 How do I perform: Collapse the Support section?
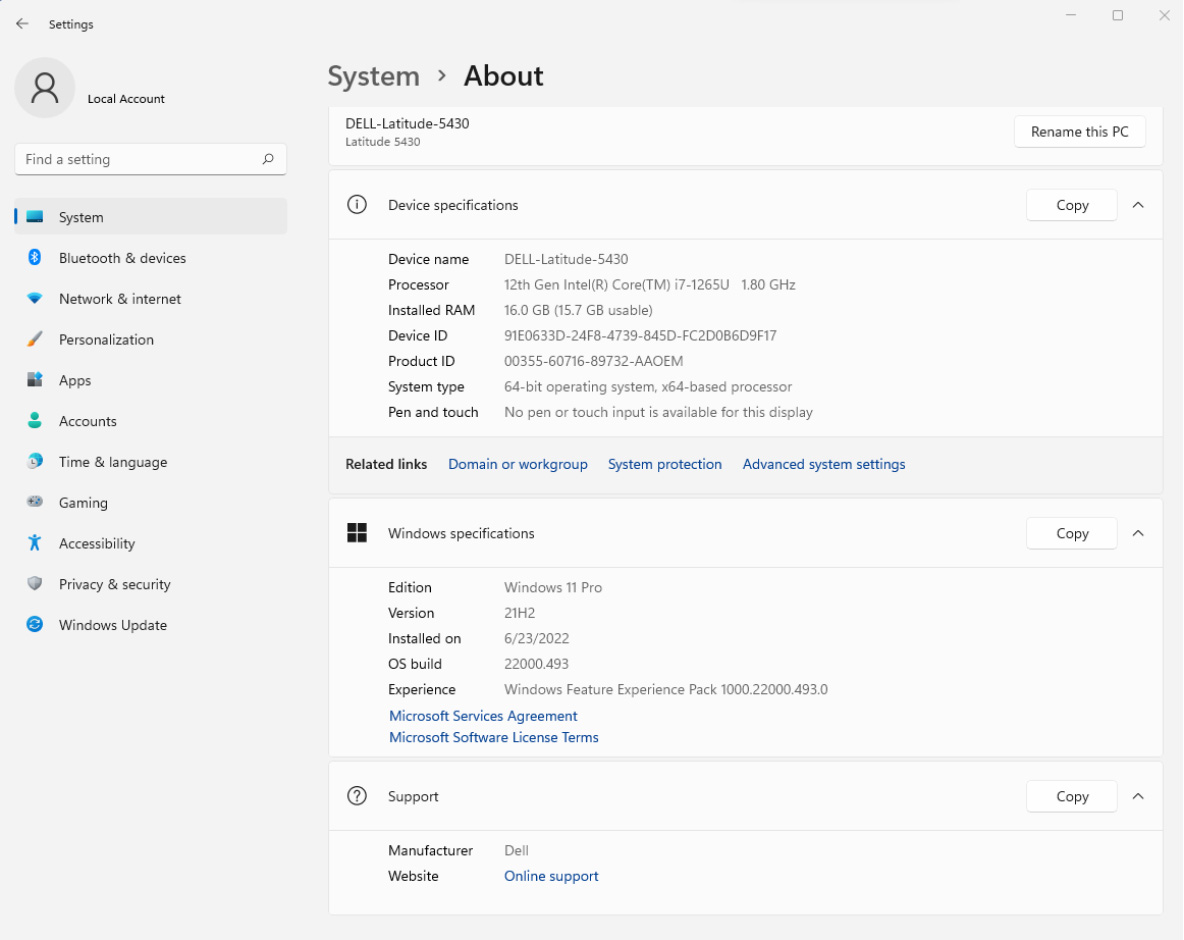coord(1138,797)
